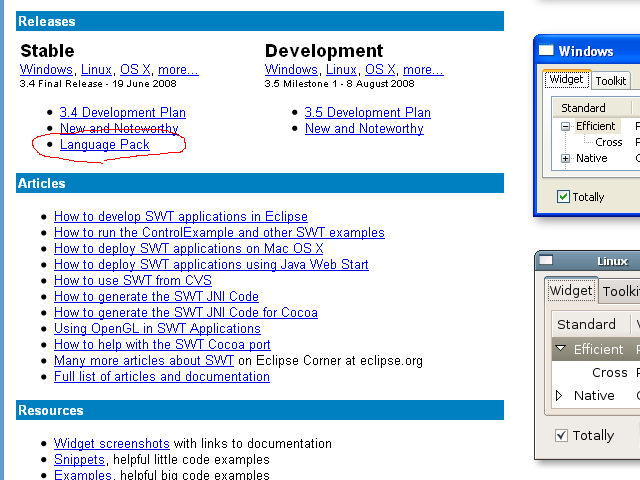Toggle the Totally checkbox in Linux screenshot
Viewport: 640px width, 480px height.
[561, 435]
